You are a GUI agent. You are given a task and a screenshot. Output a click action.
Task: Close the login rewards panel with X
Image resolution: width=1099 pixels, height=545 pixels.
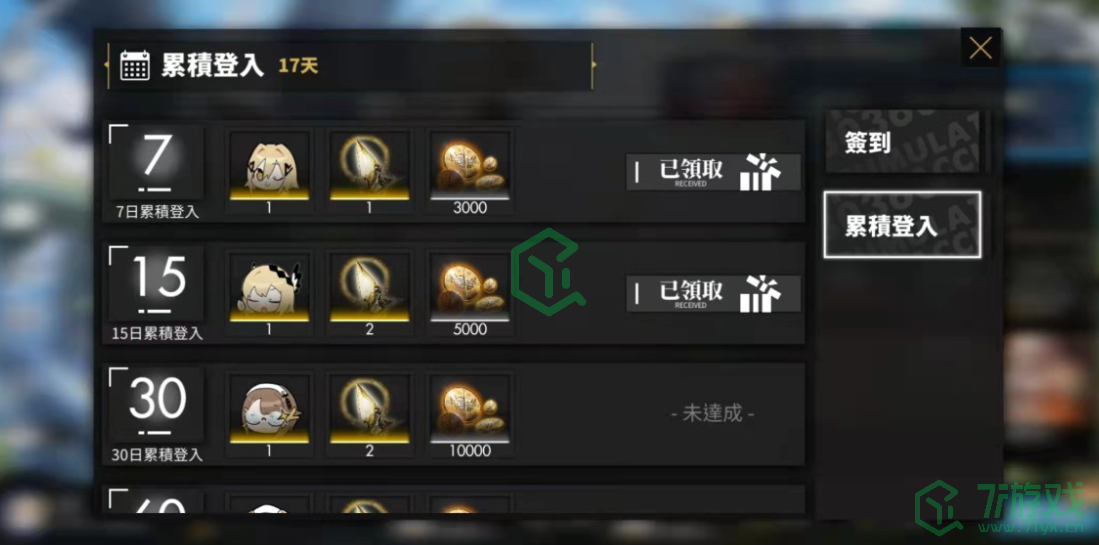[980, 48]
